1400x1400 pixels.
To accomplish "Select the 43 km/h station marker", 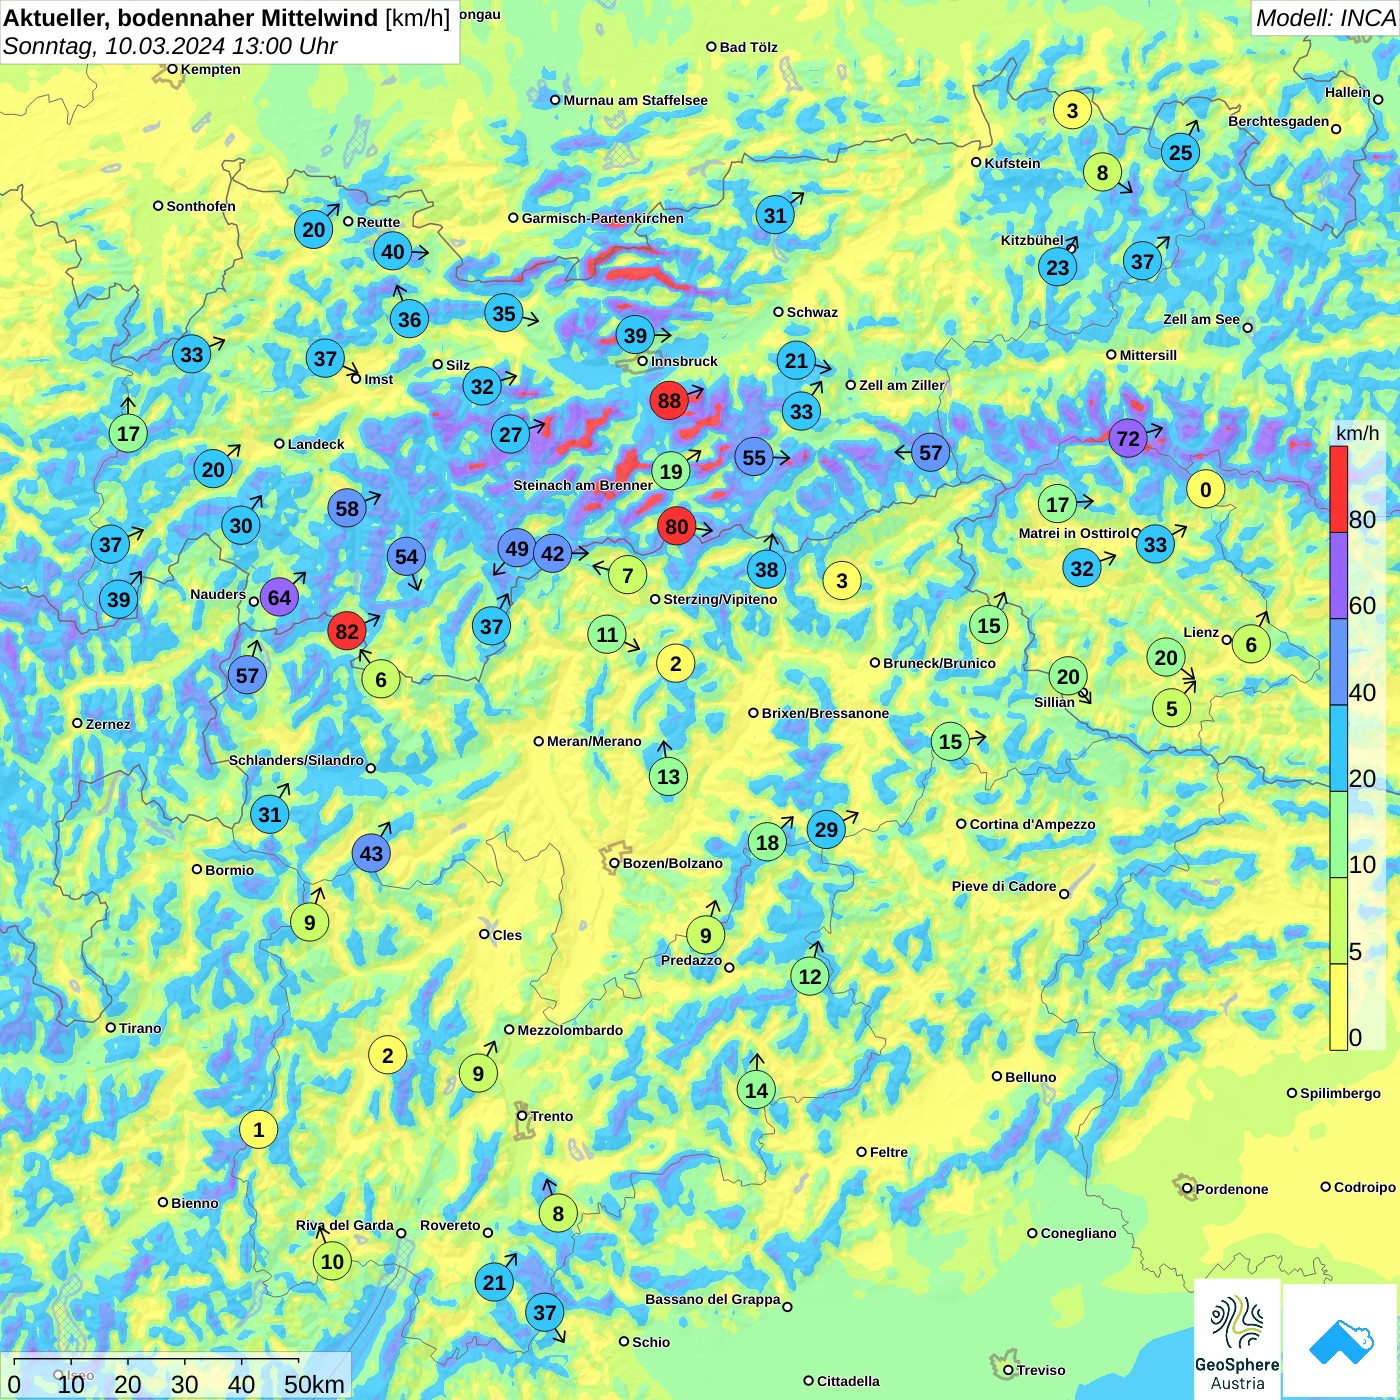I will pyautogui.click(x=371, y=853).
